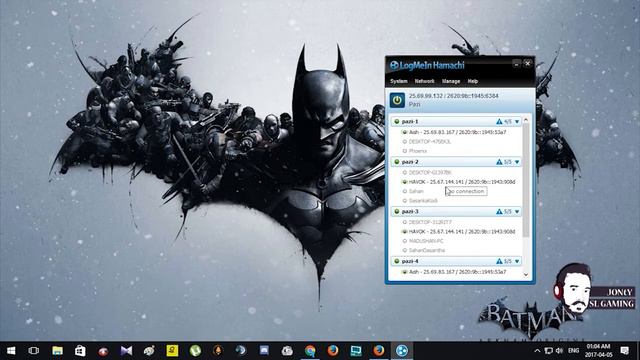Open File Explorer from the taskbar

point(57,351)
